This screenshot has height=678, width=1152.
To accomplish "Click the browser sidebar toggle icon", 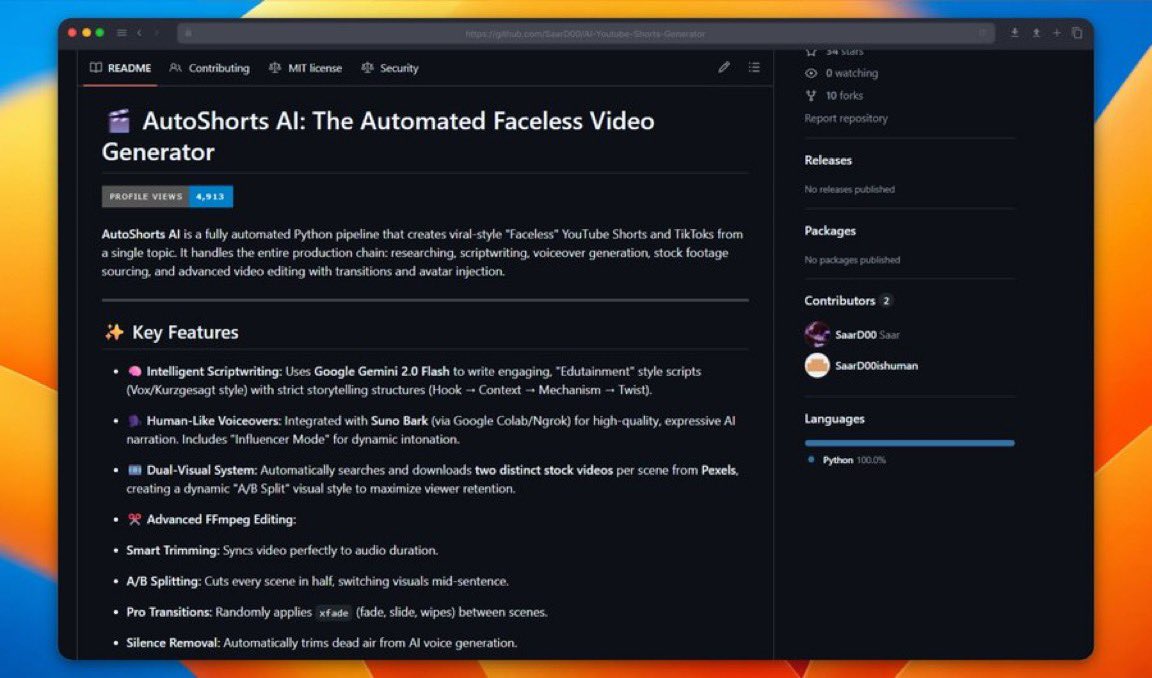I will (122, 33).
